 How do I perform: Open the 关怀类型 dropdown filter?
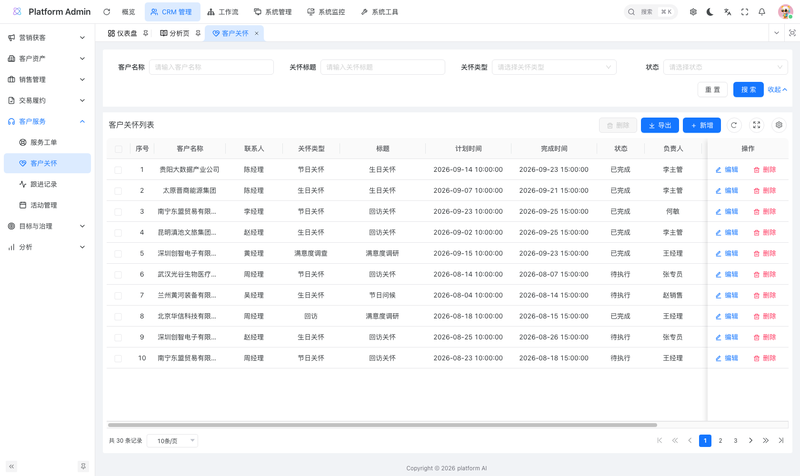pos(554,67)
